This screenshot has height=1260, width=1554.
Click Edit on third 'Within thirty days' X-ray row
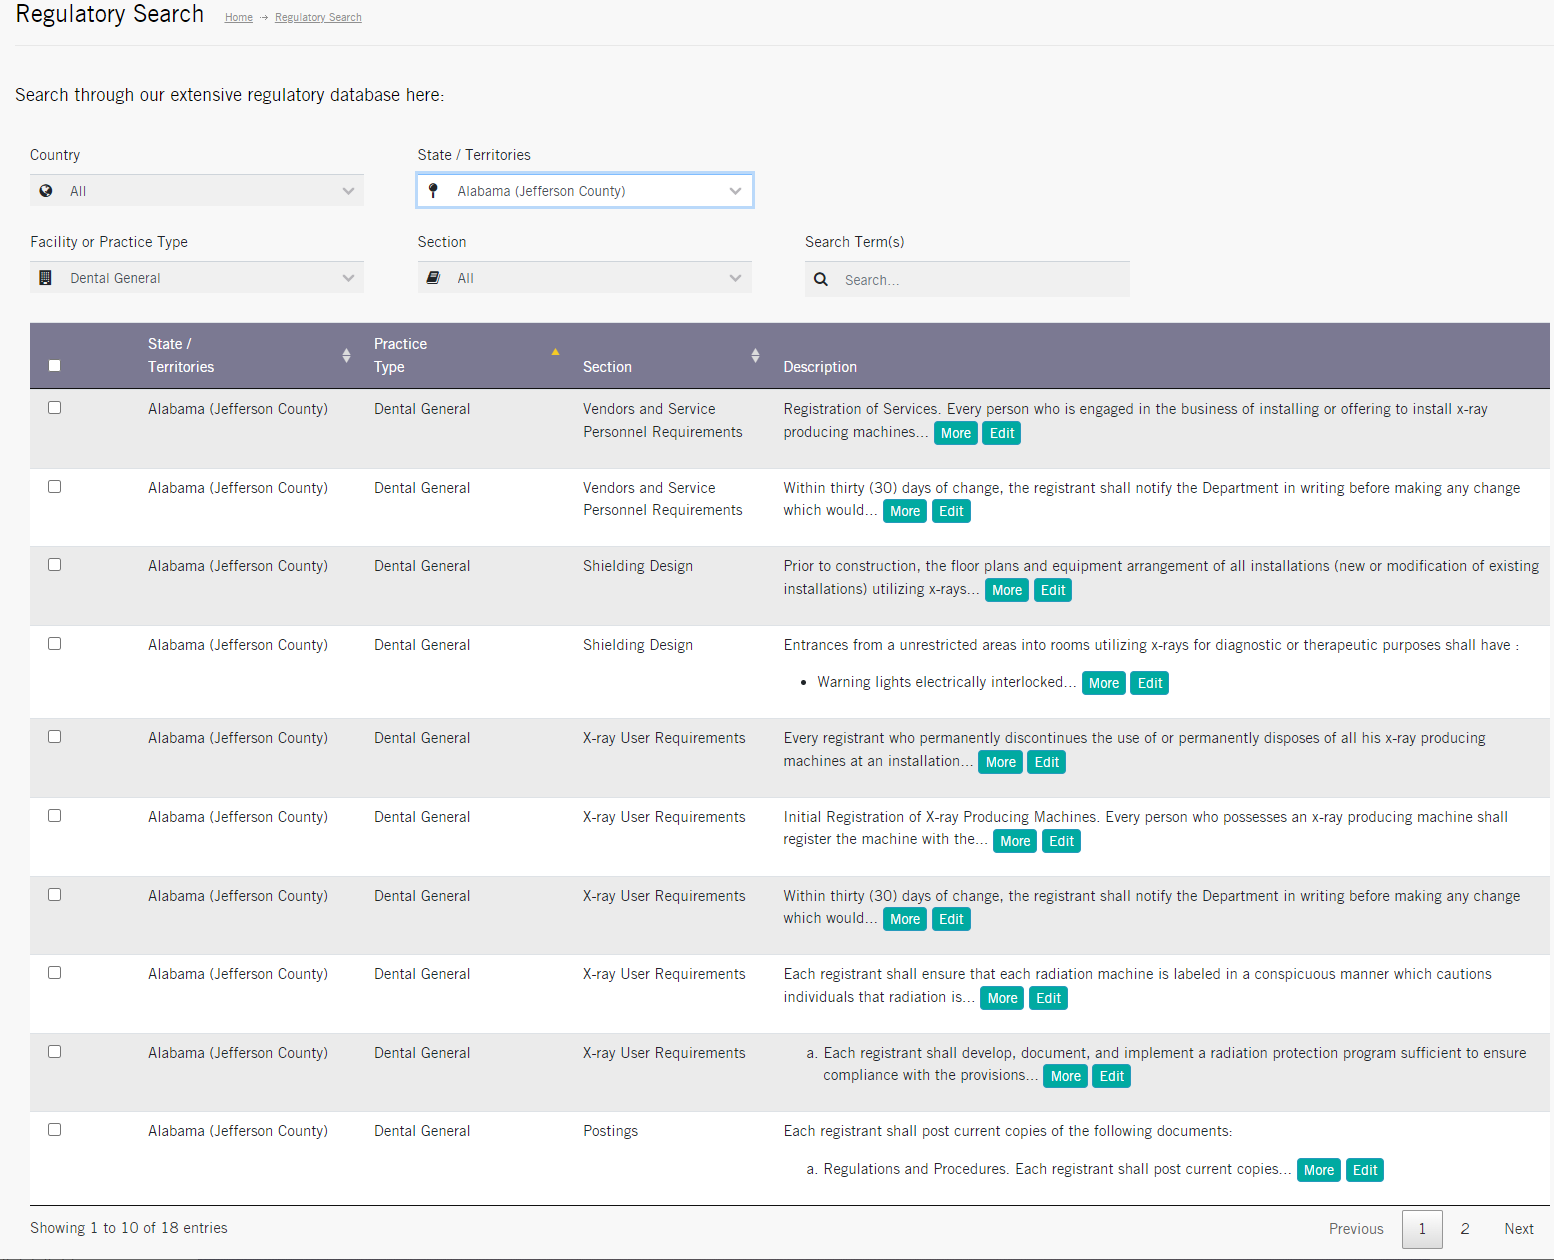point(951,919)
